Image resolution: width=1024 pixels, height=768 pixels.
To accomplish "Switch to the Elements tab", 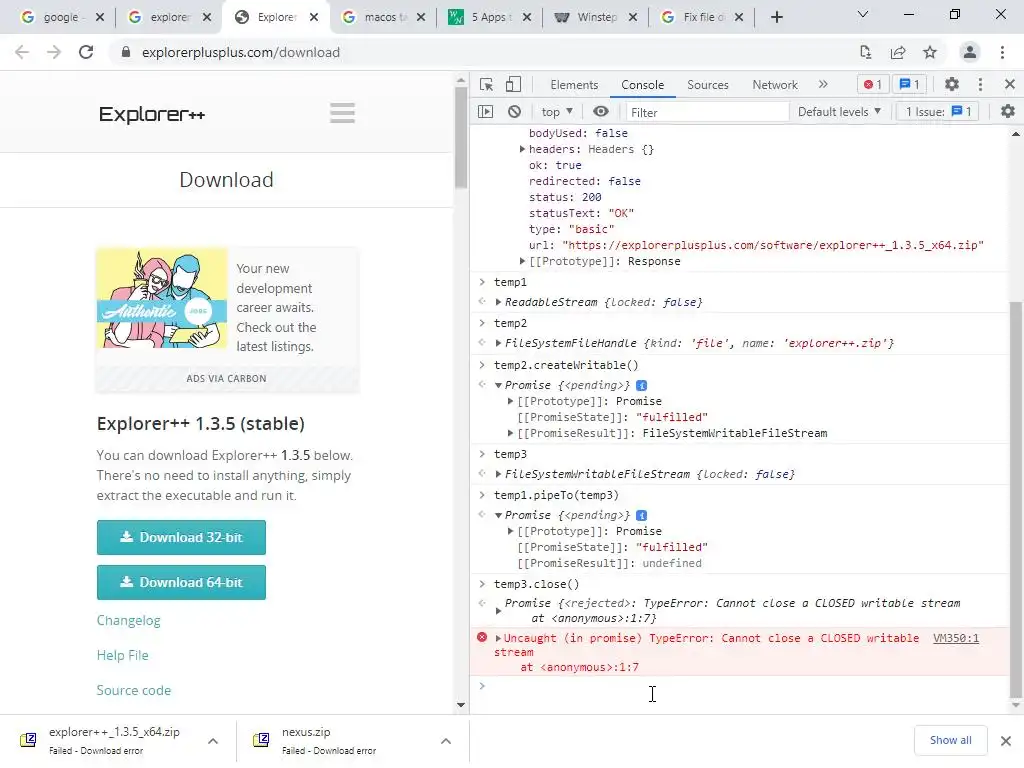I will tap(574, 85).
